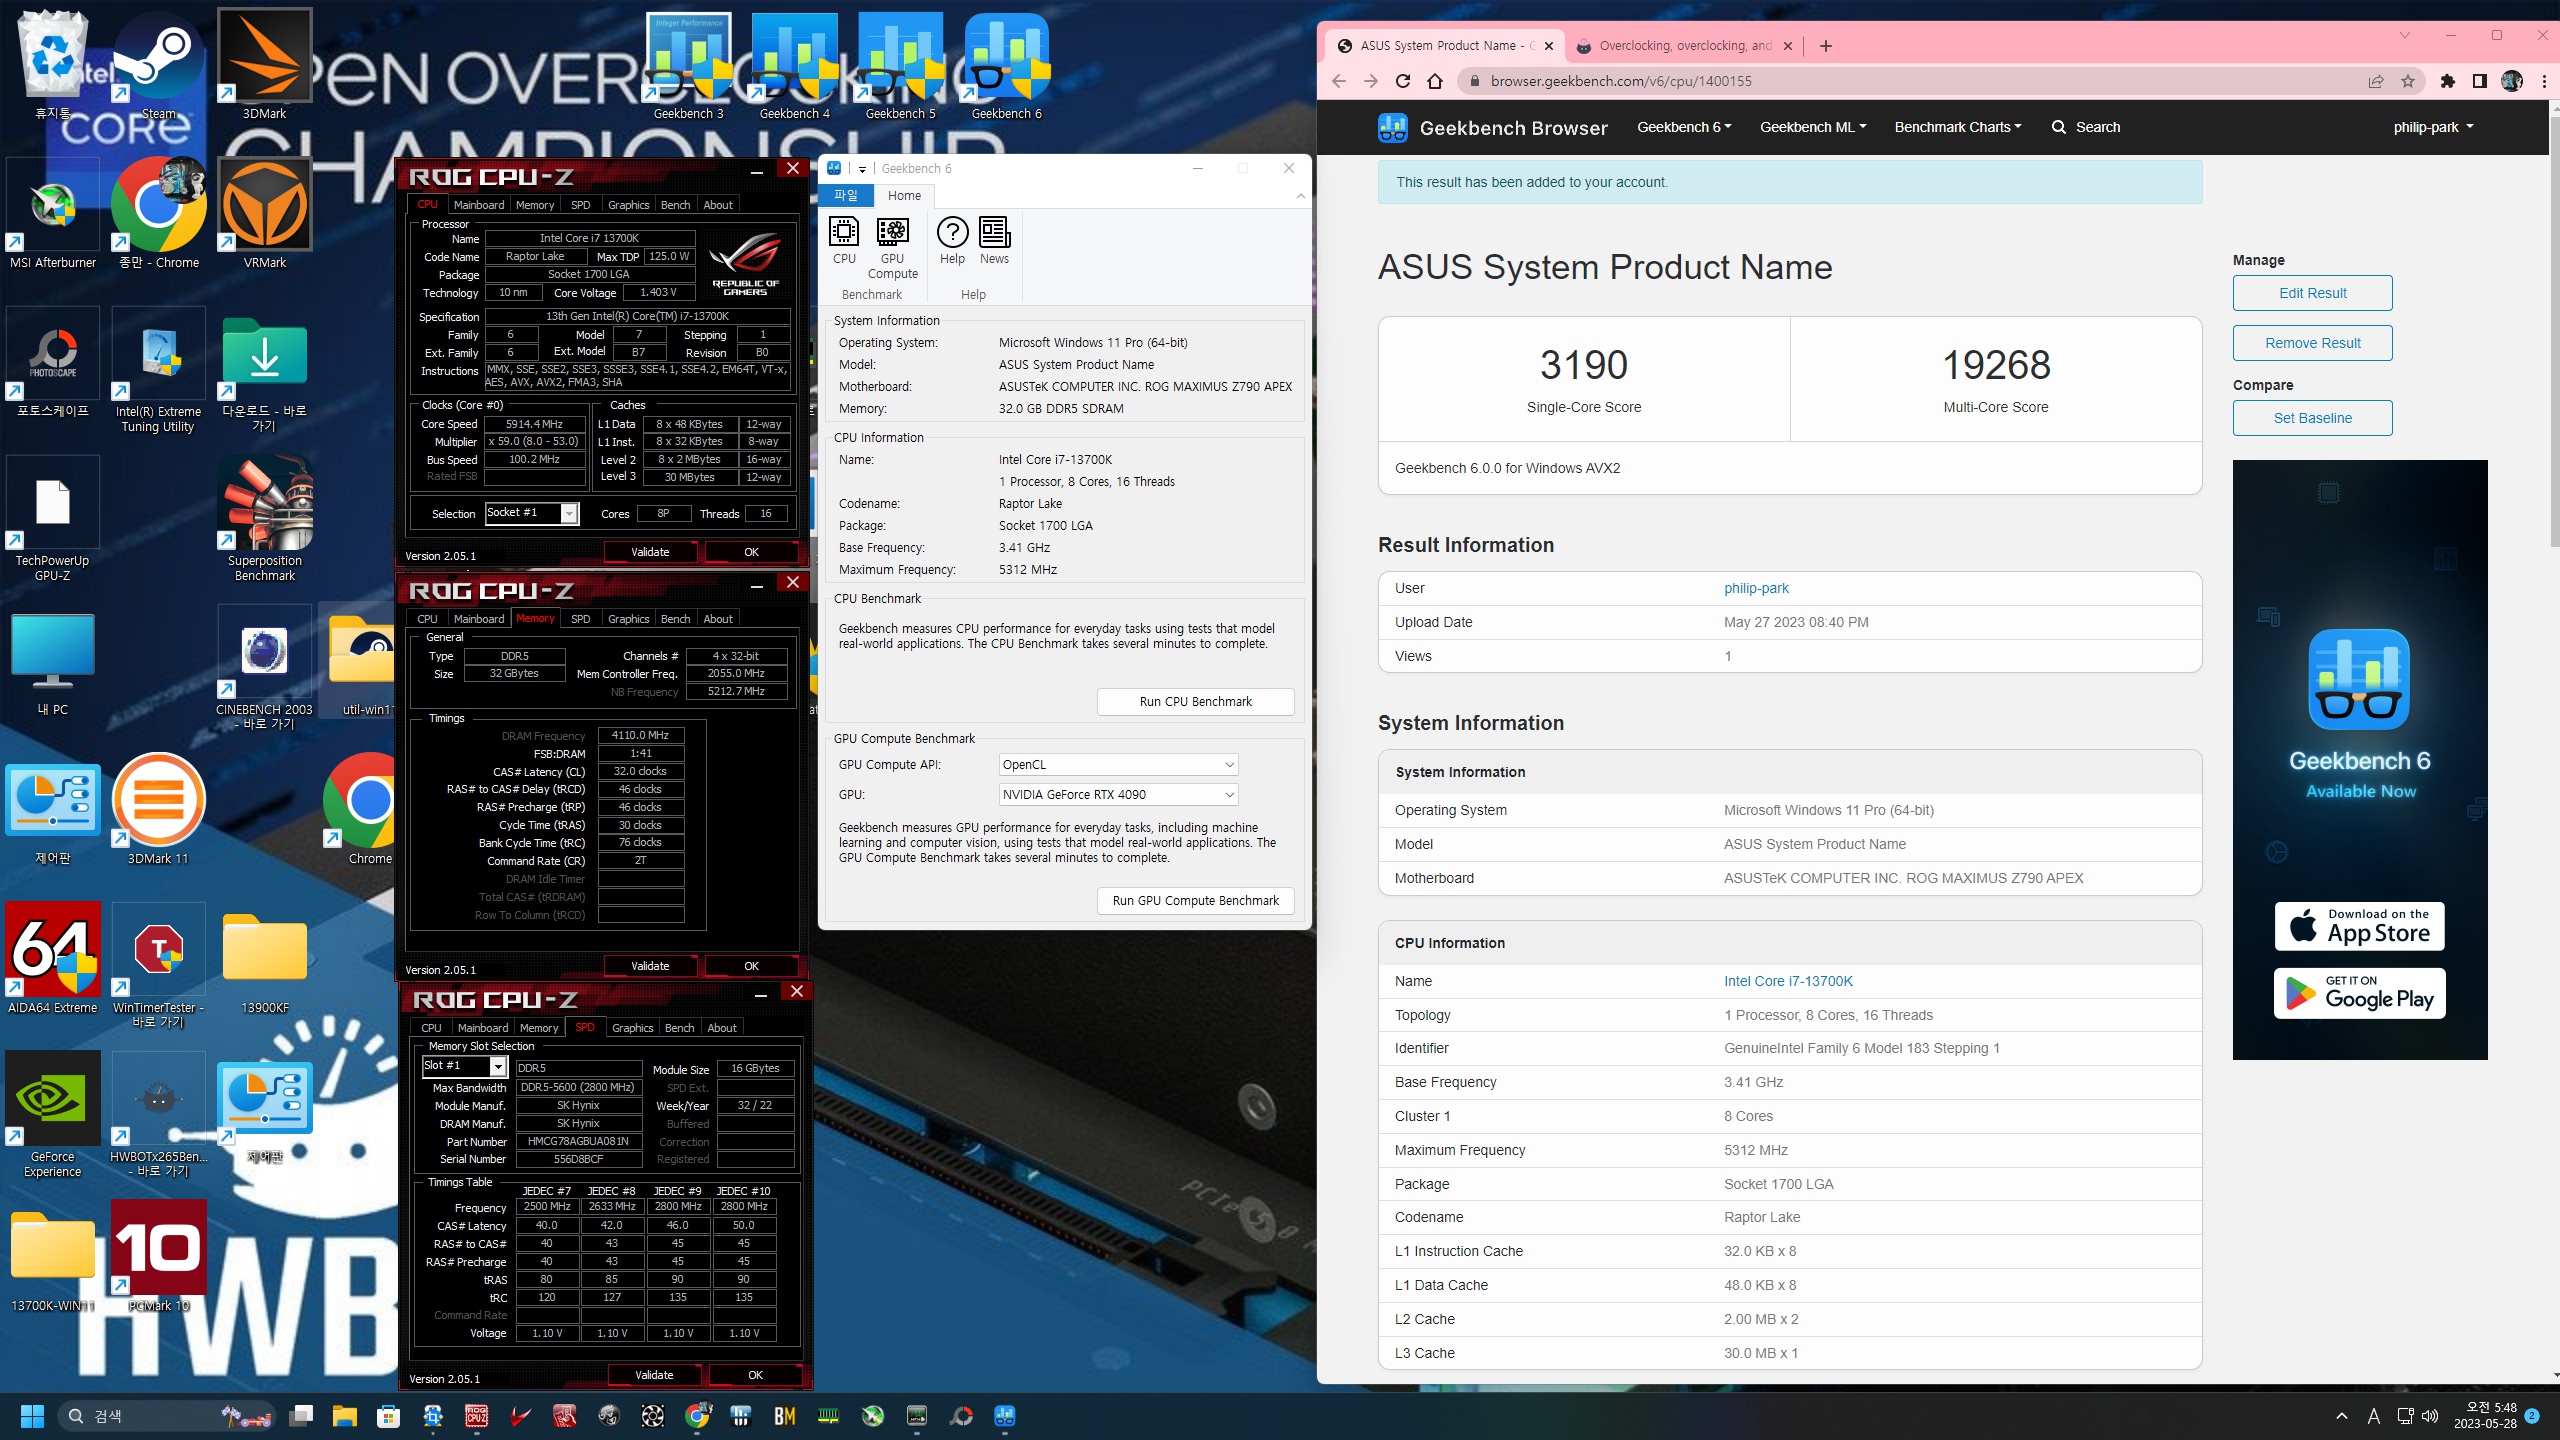Reload the Geekbench Browser page
This screenshot has width=2560, height=1440.
pos(1403,82)
